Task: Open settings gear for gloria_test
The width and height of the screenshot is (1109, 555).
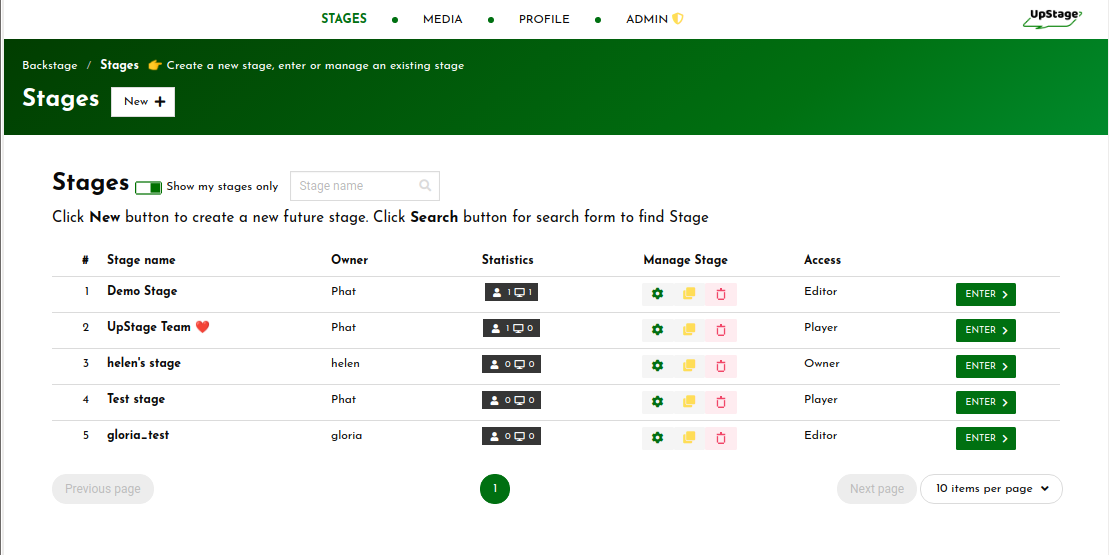Action: [x=658, y=438]
